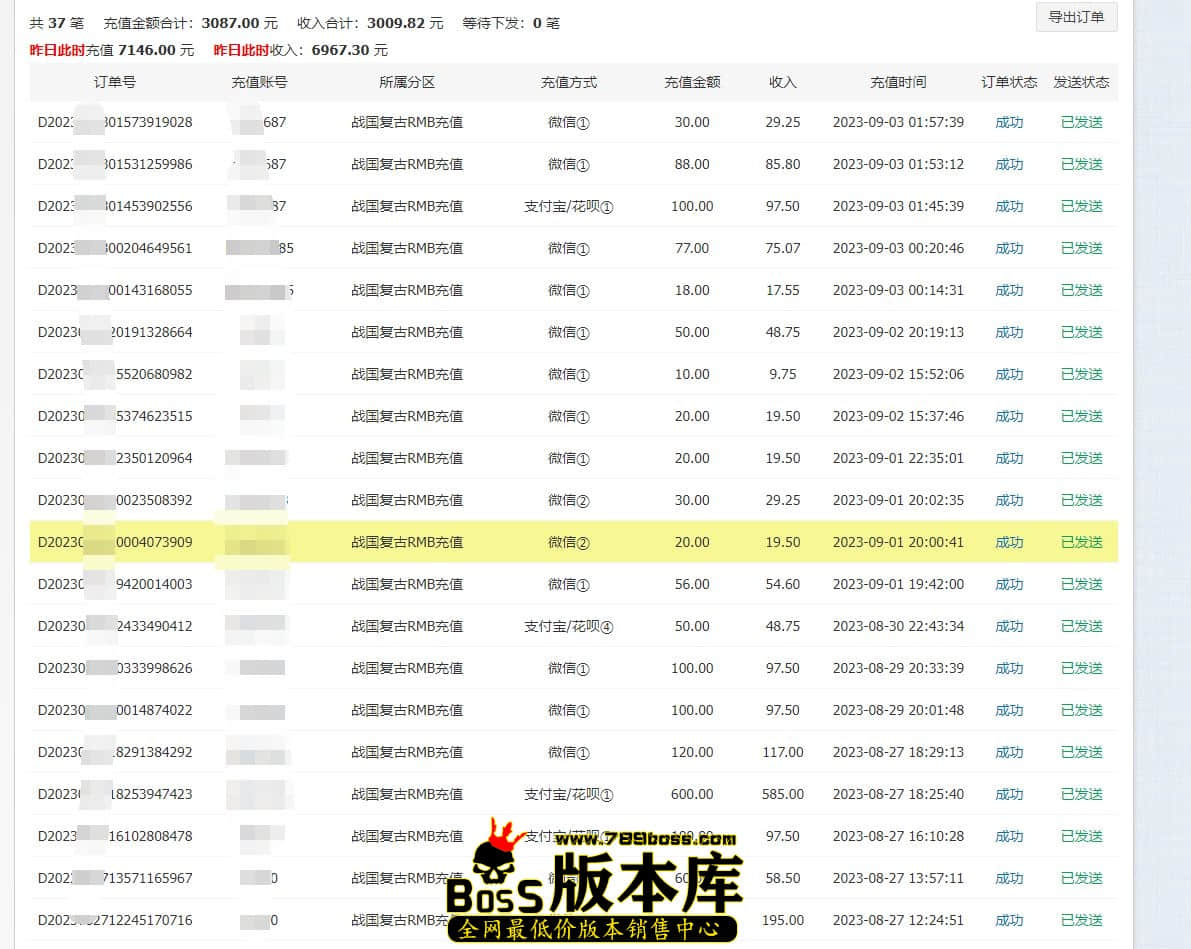Select order number ending in 301573919028
The height and width of the screenshot is (949, 1191).
click(115, 122)
